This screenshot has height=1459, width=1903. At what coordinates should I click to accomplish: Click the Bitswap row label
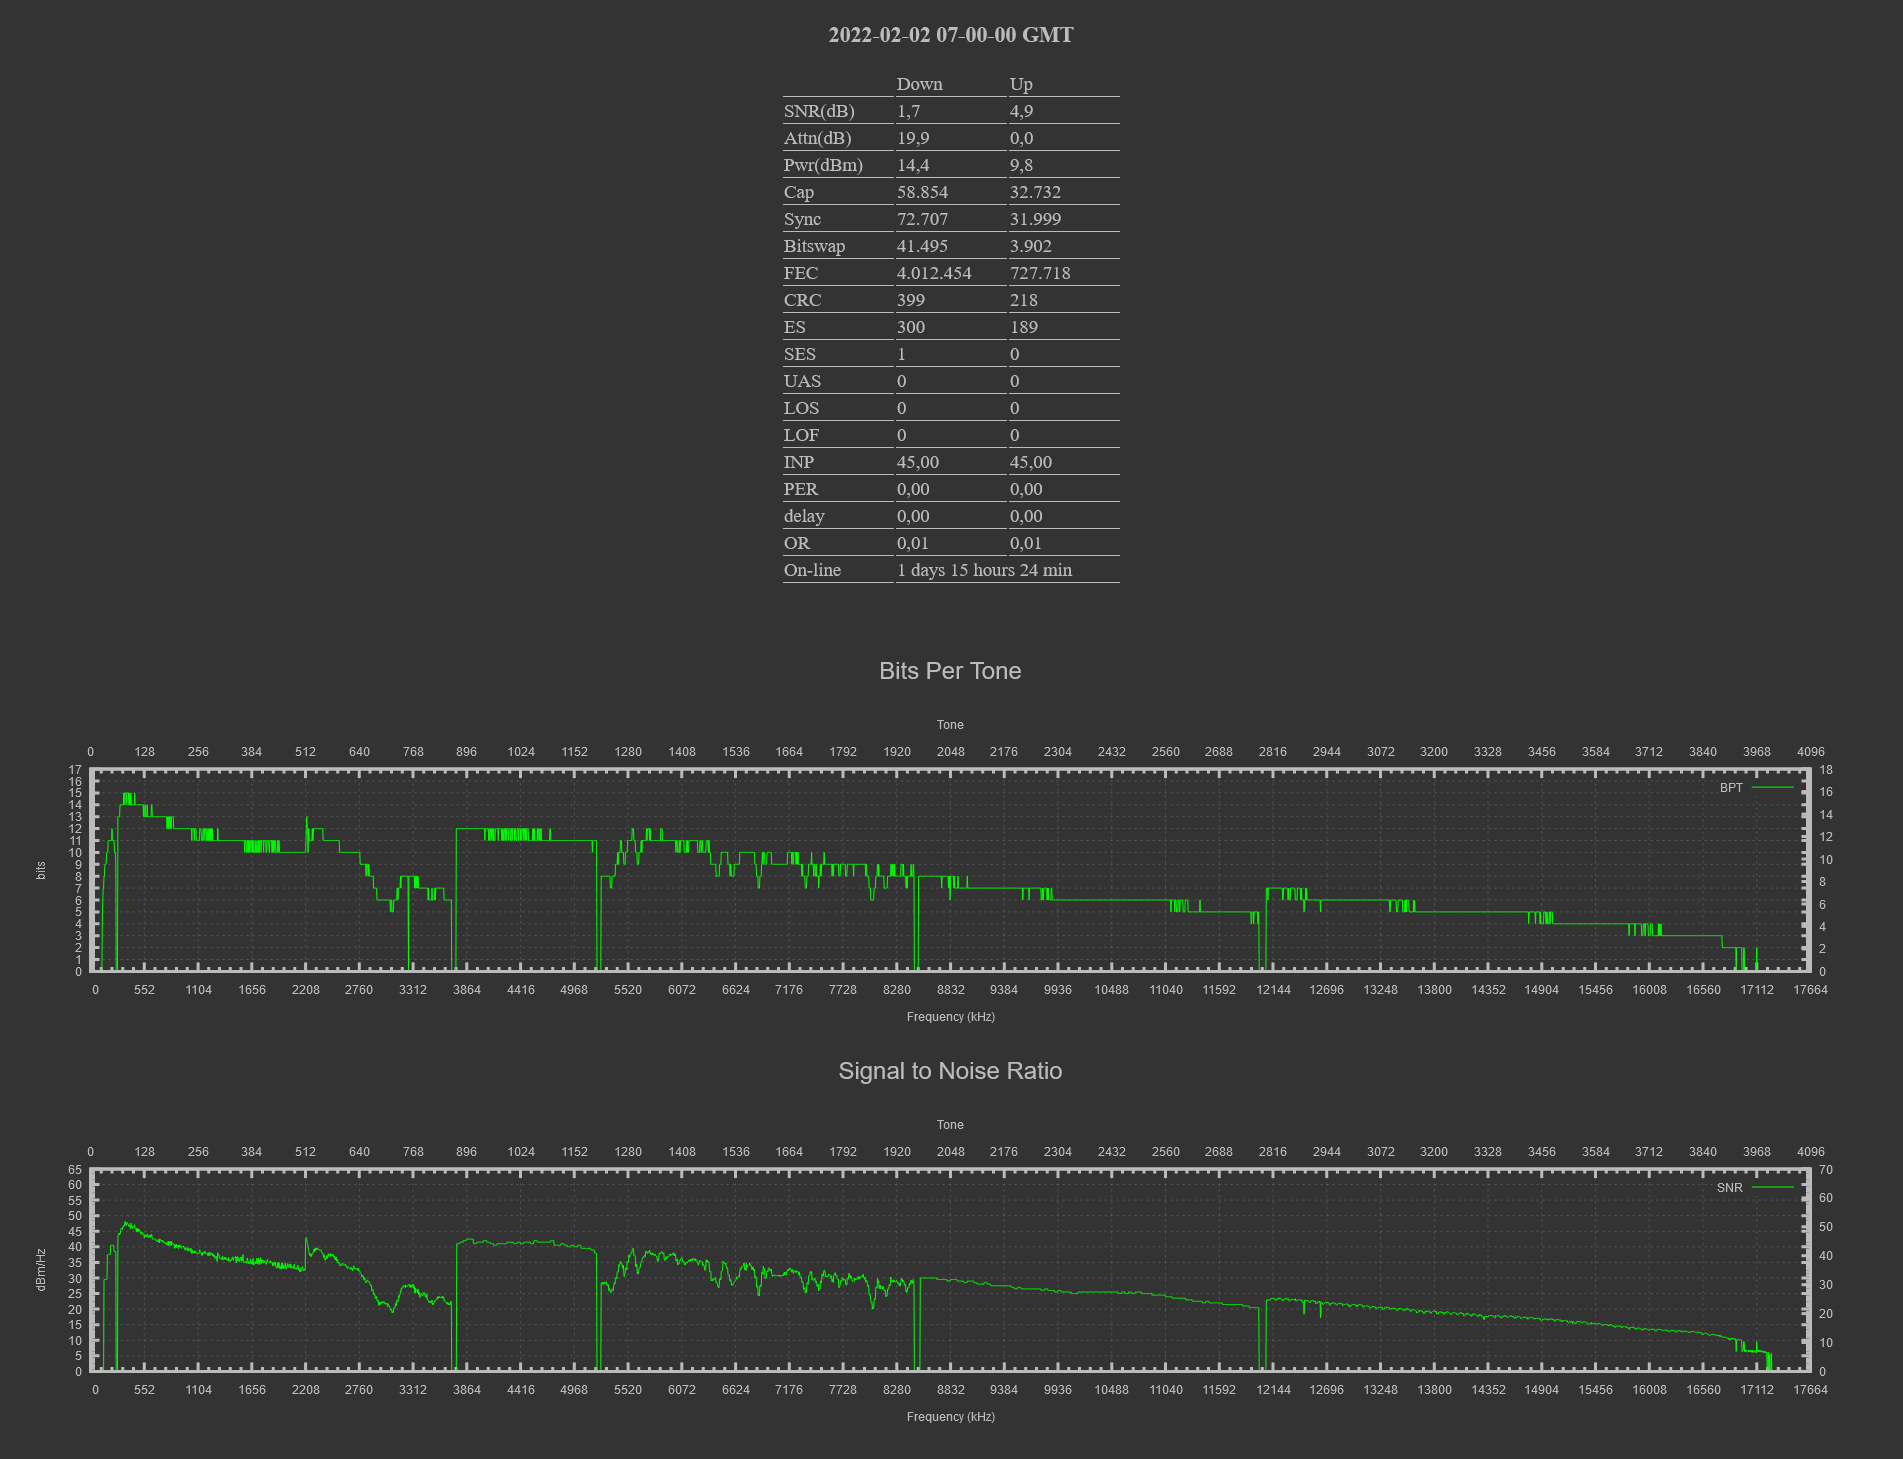(x=814, y=246)
